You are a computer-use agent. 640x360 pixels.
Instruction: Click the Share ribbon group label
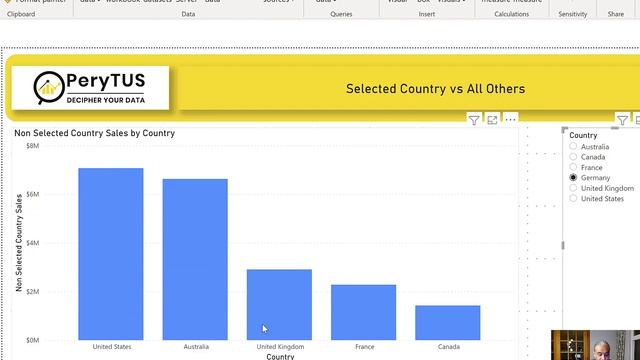tap(616, 14)
